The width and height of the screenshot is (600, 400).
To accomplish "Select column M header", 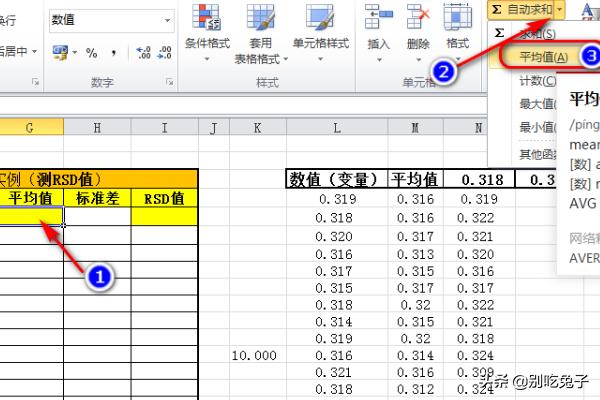I will (415, 127).
